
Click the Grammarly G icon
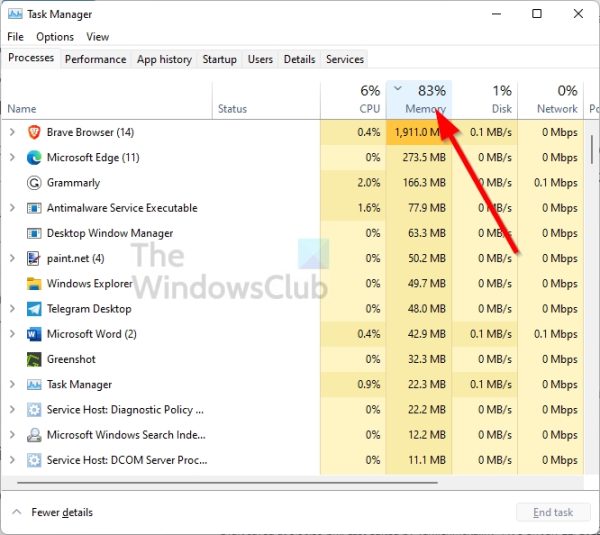coord(34,183)
